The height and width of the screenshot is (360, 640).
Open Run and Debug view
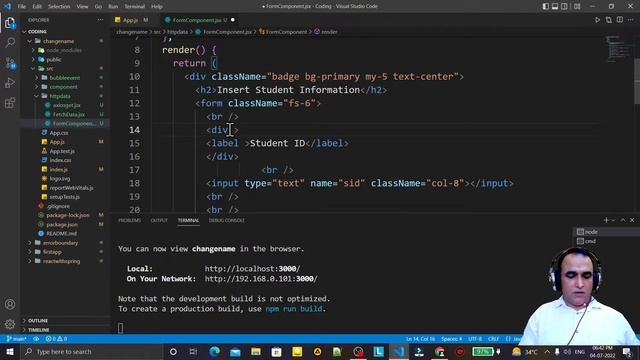tap(10, 83)
